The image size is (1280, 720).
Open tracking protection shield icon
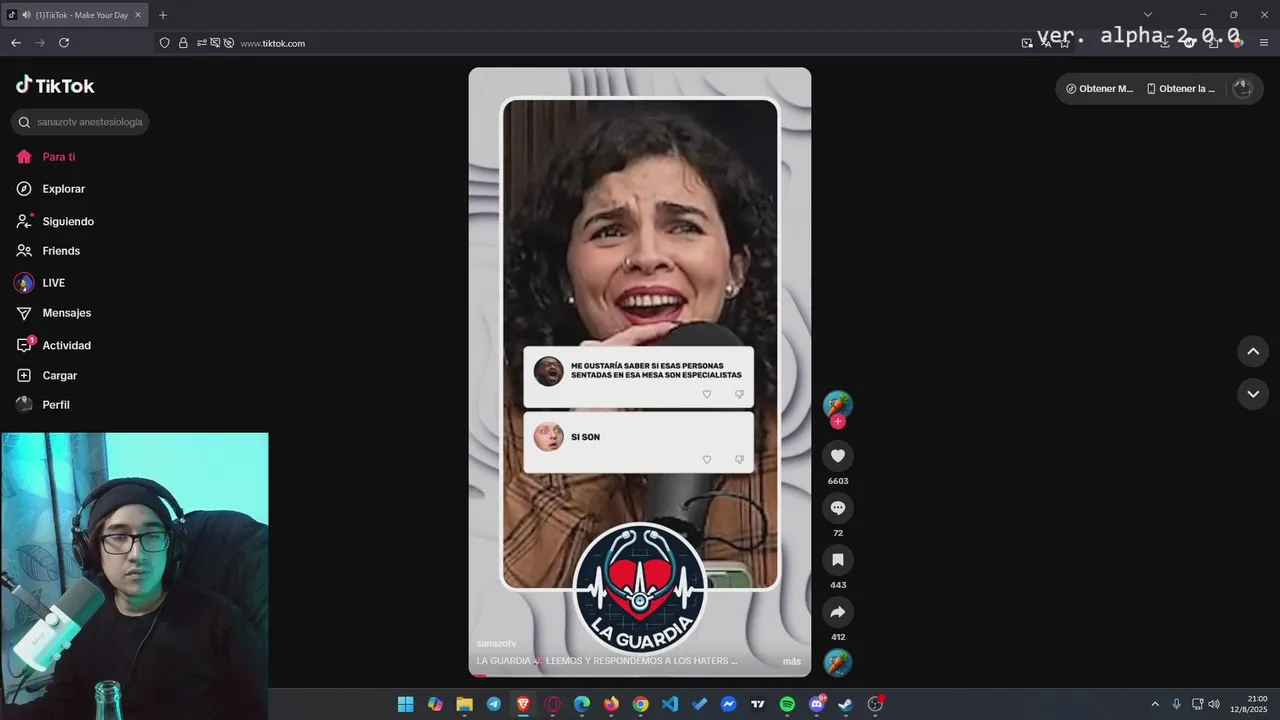[x=165, y=43]
